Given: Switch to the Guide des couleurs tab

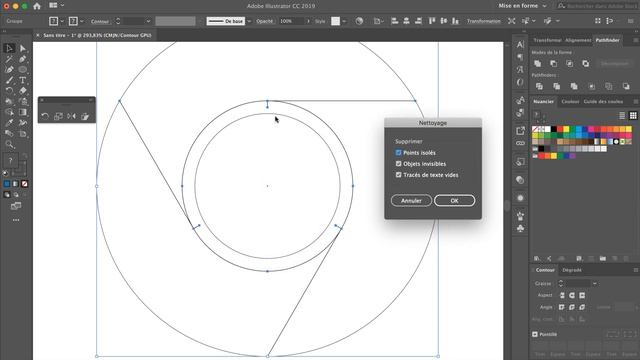Looking at the screenshot, I should tap(603, 101).
